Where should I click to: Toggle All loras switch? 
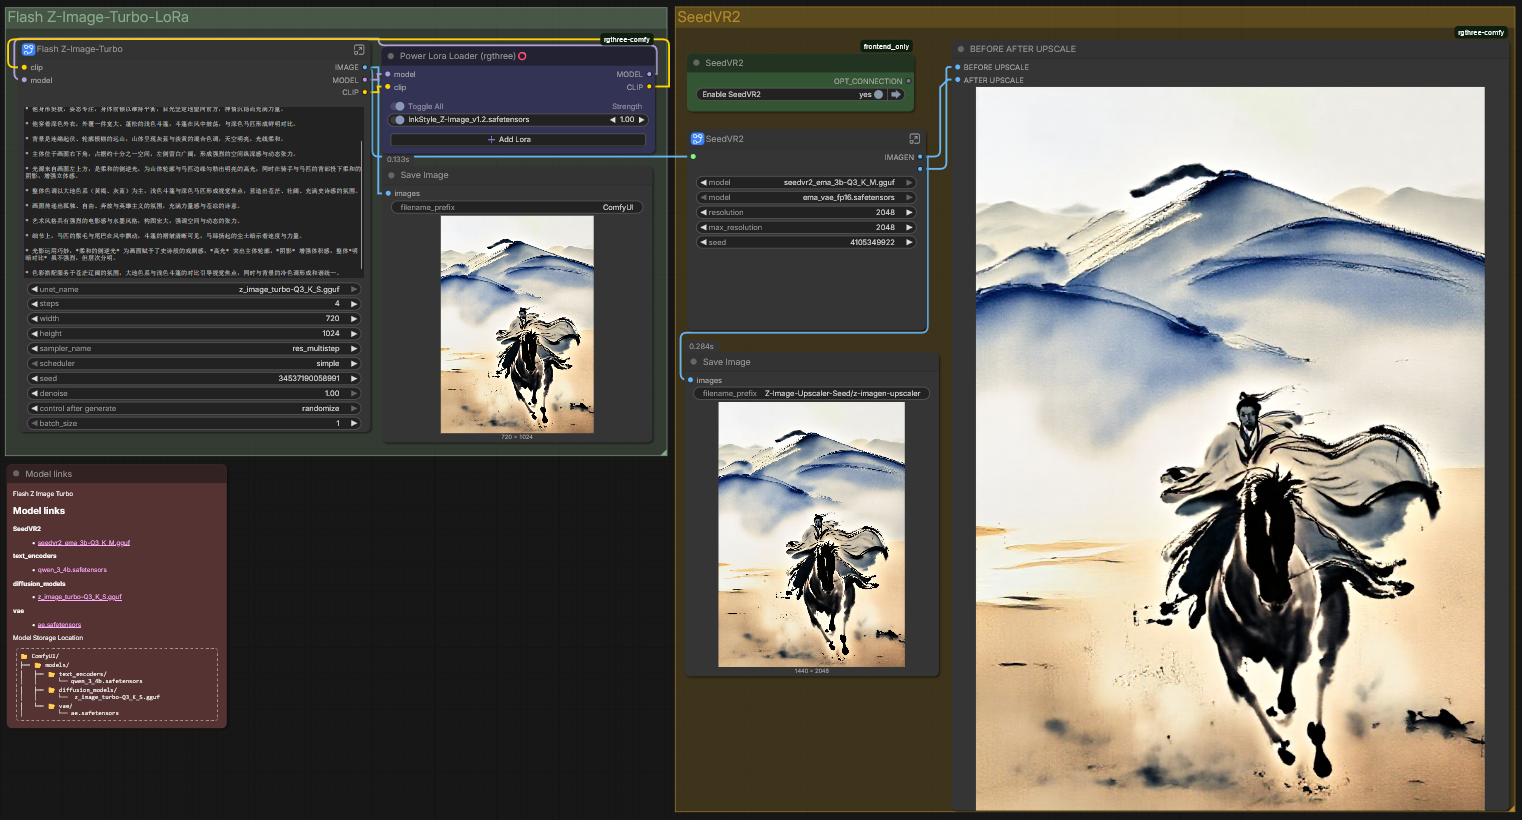click(399, 106)
